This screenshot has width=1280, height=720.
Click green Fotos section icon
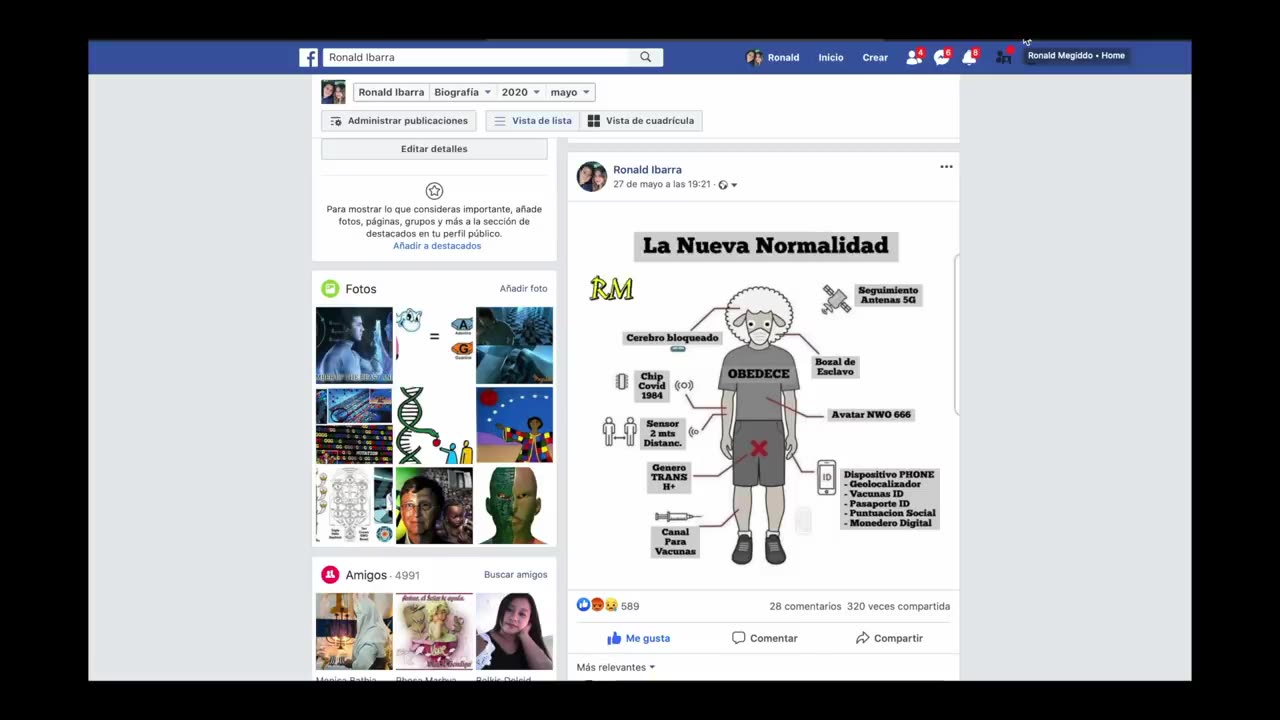tap(330, 289)
